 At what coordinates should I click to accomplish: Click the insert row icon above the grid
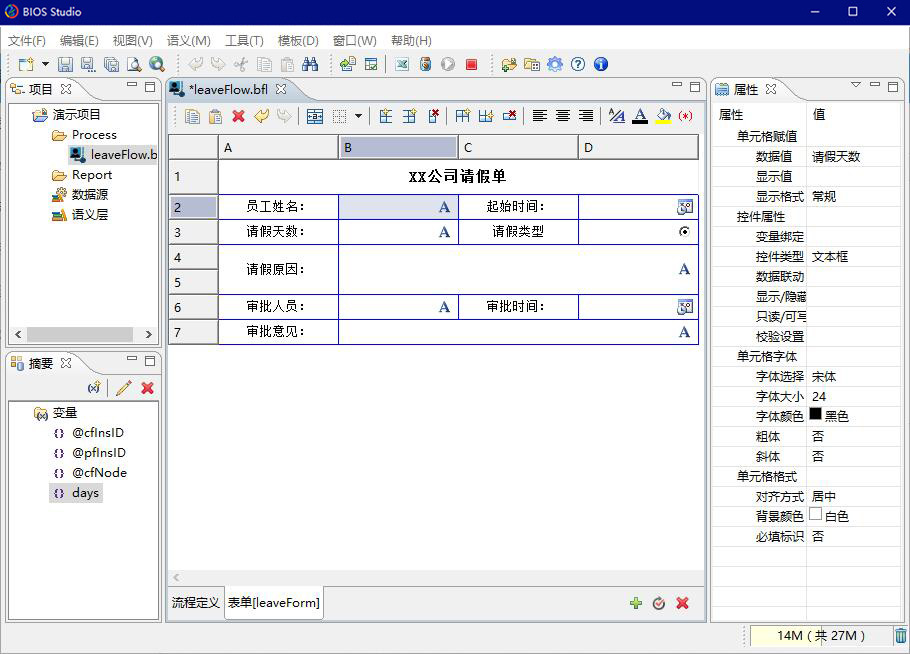pyautogui.click(x=385, y=117)
